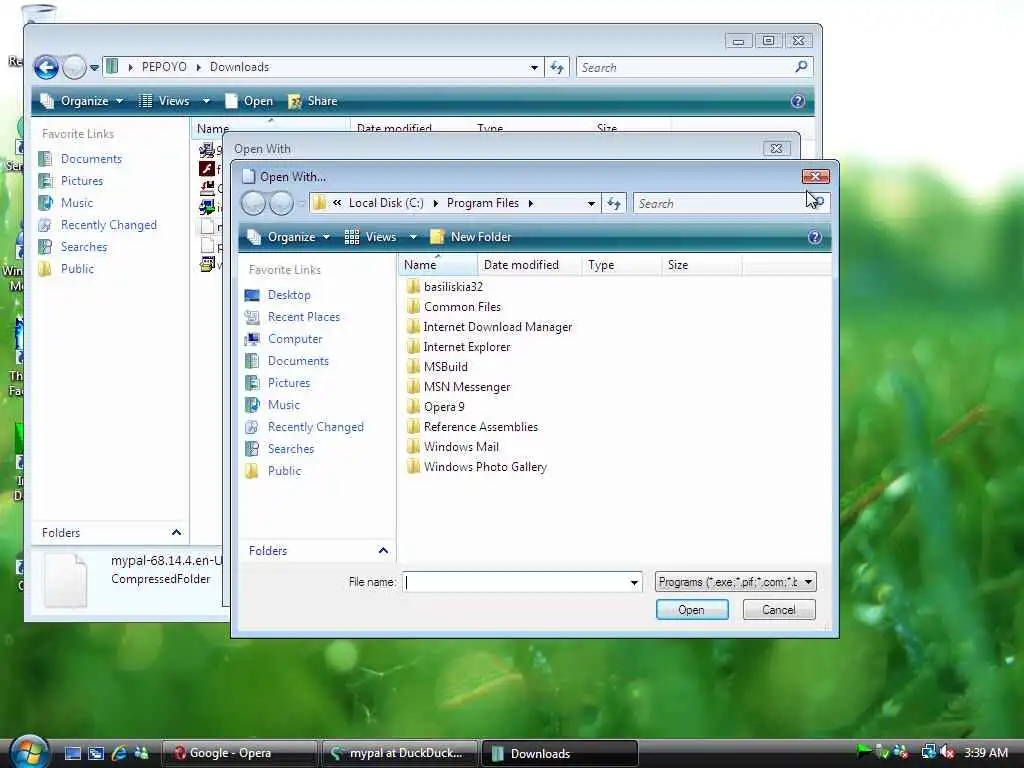
Task: Switch to Google - Opera taskbar button
Action: click(x=238, y=754)
